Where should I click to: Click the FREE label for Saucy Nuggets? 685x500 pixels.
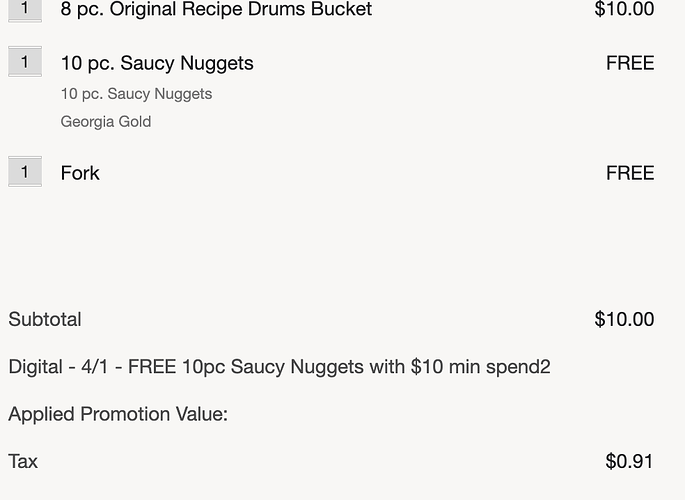630,63
